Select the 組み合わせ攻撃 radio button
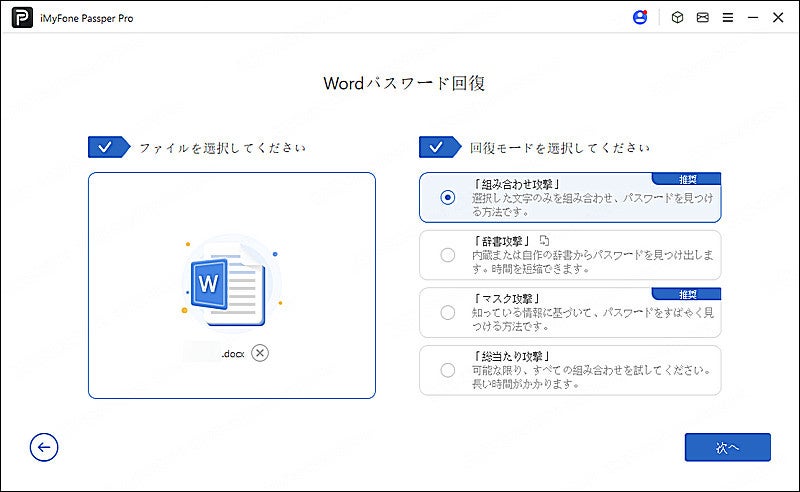The width and height of the screenshot is (800, 492). point(447,198)
